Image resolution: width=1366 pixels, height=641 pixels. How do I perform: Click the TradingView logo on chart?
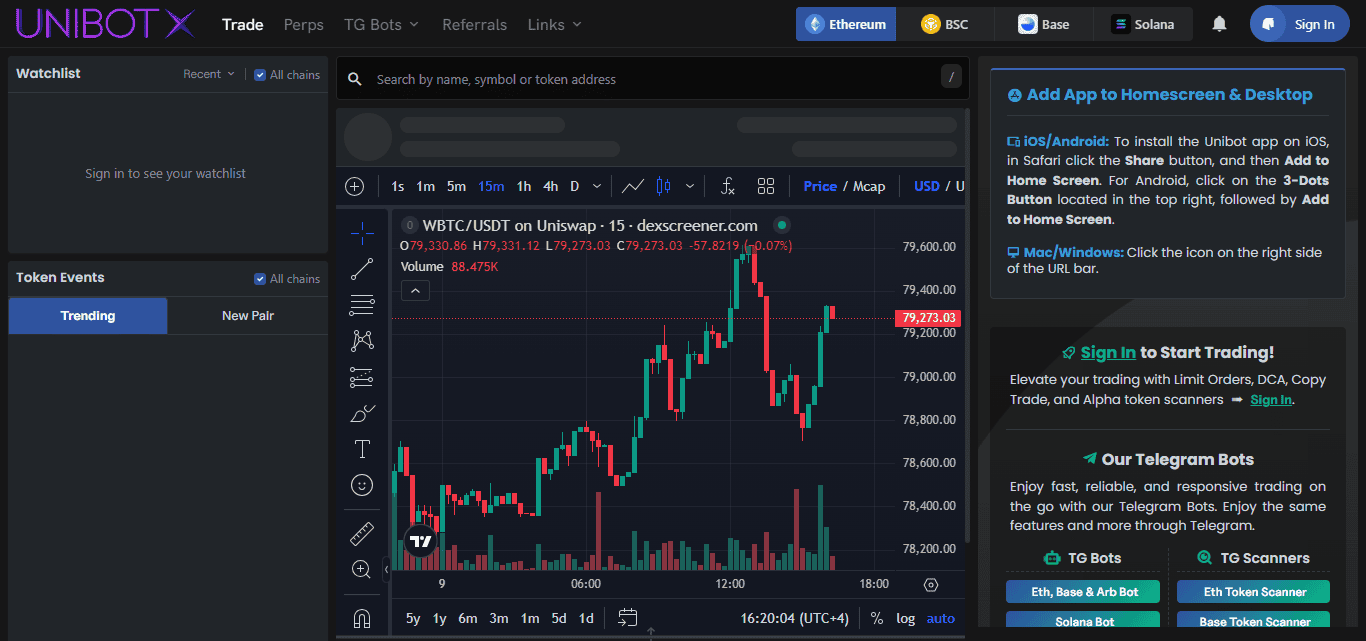(421, 541)
